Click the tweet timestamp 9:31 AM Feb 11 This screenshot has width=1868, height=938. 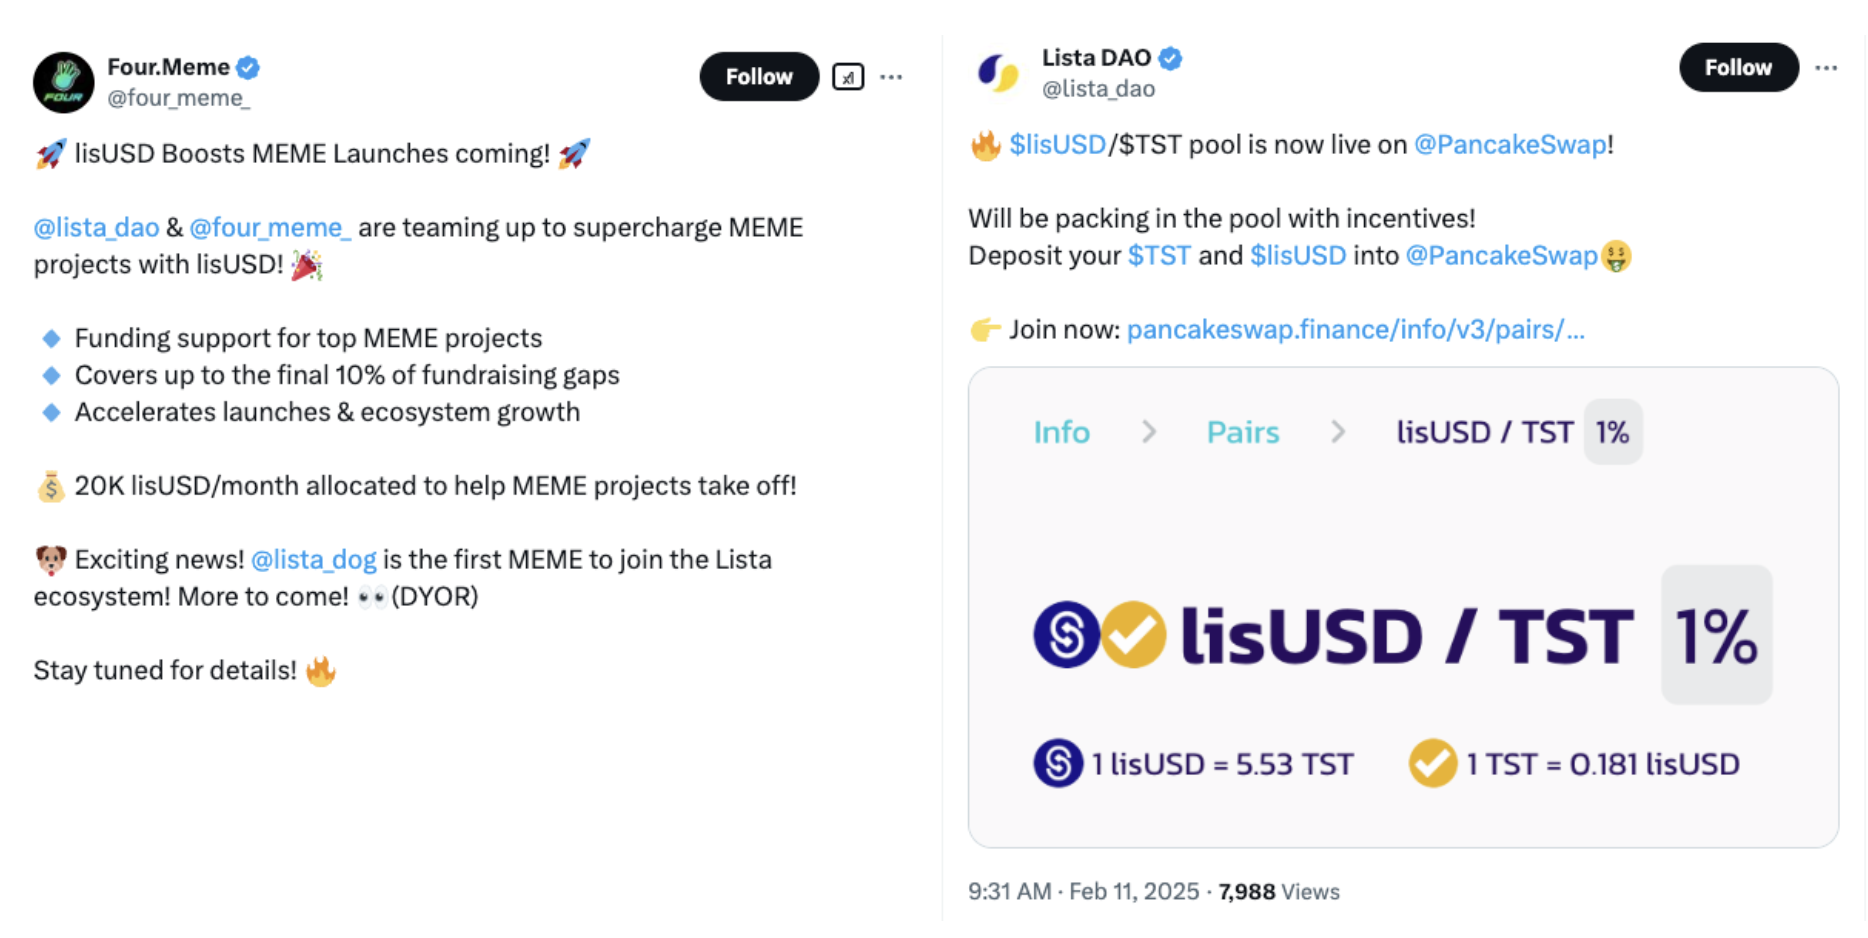pyautogui.click(x=1083, y=892)
